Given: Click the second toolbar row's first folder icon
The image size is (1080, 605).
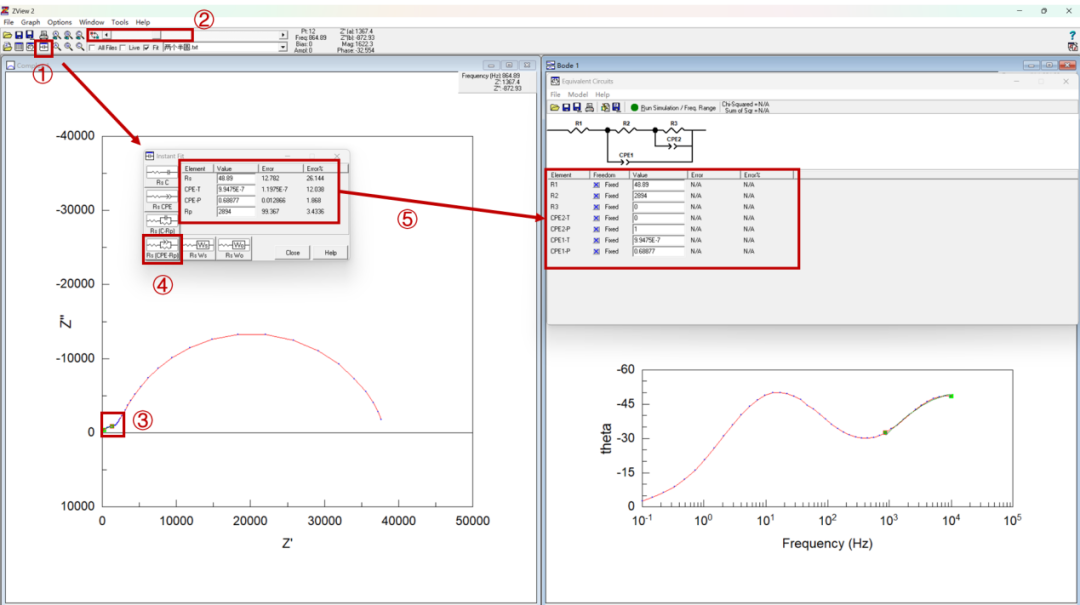Looking at the screenshot, I should pos(7,47).
